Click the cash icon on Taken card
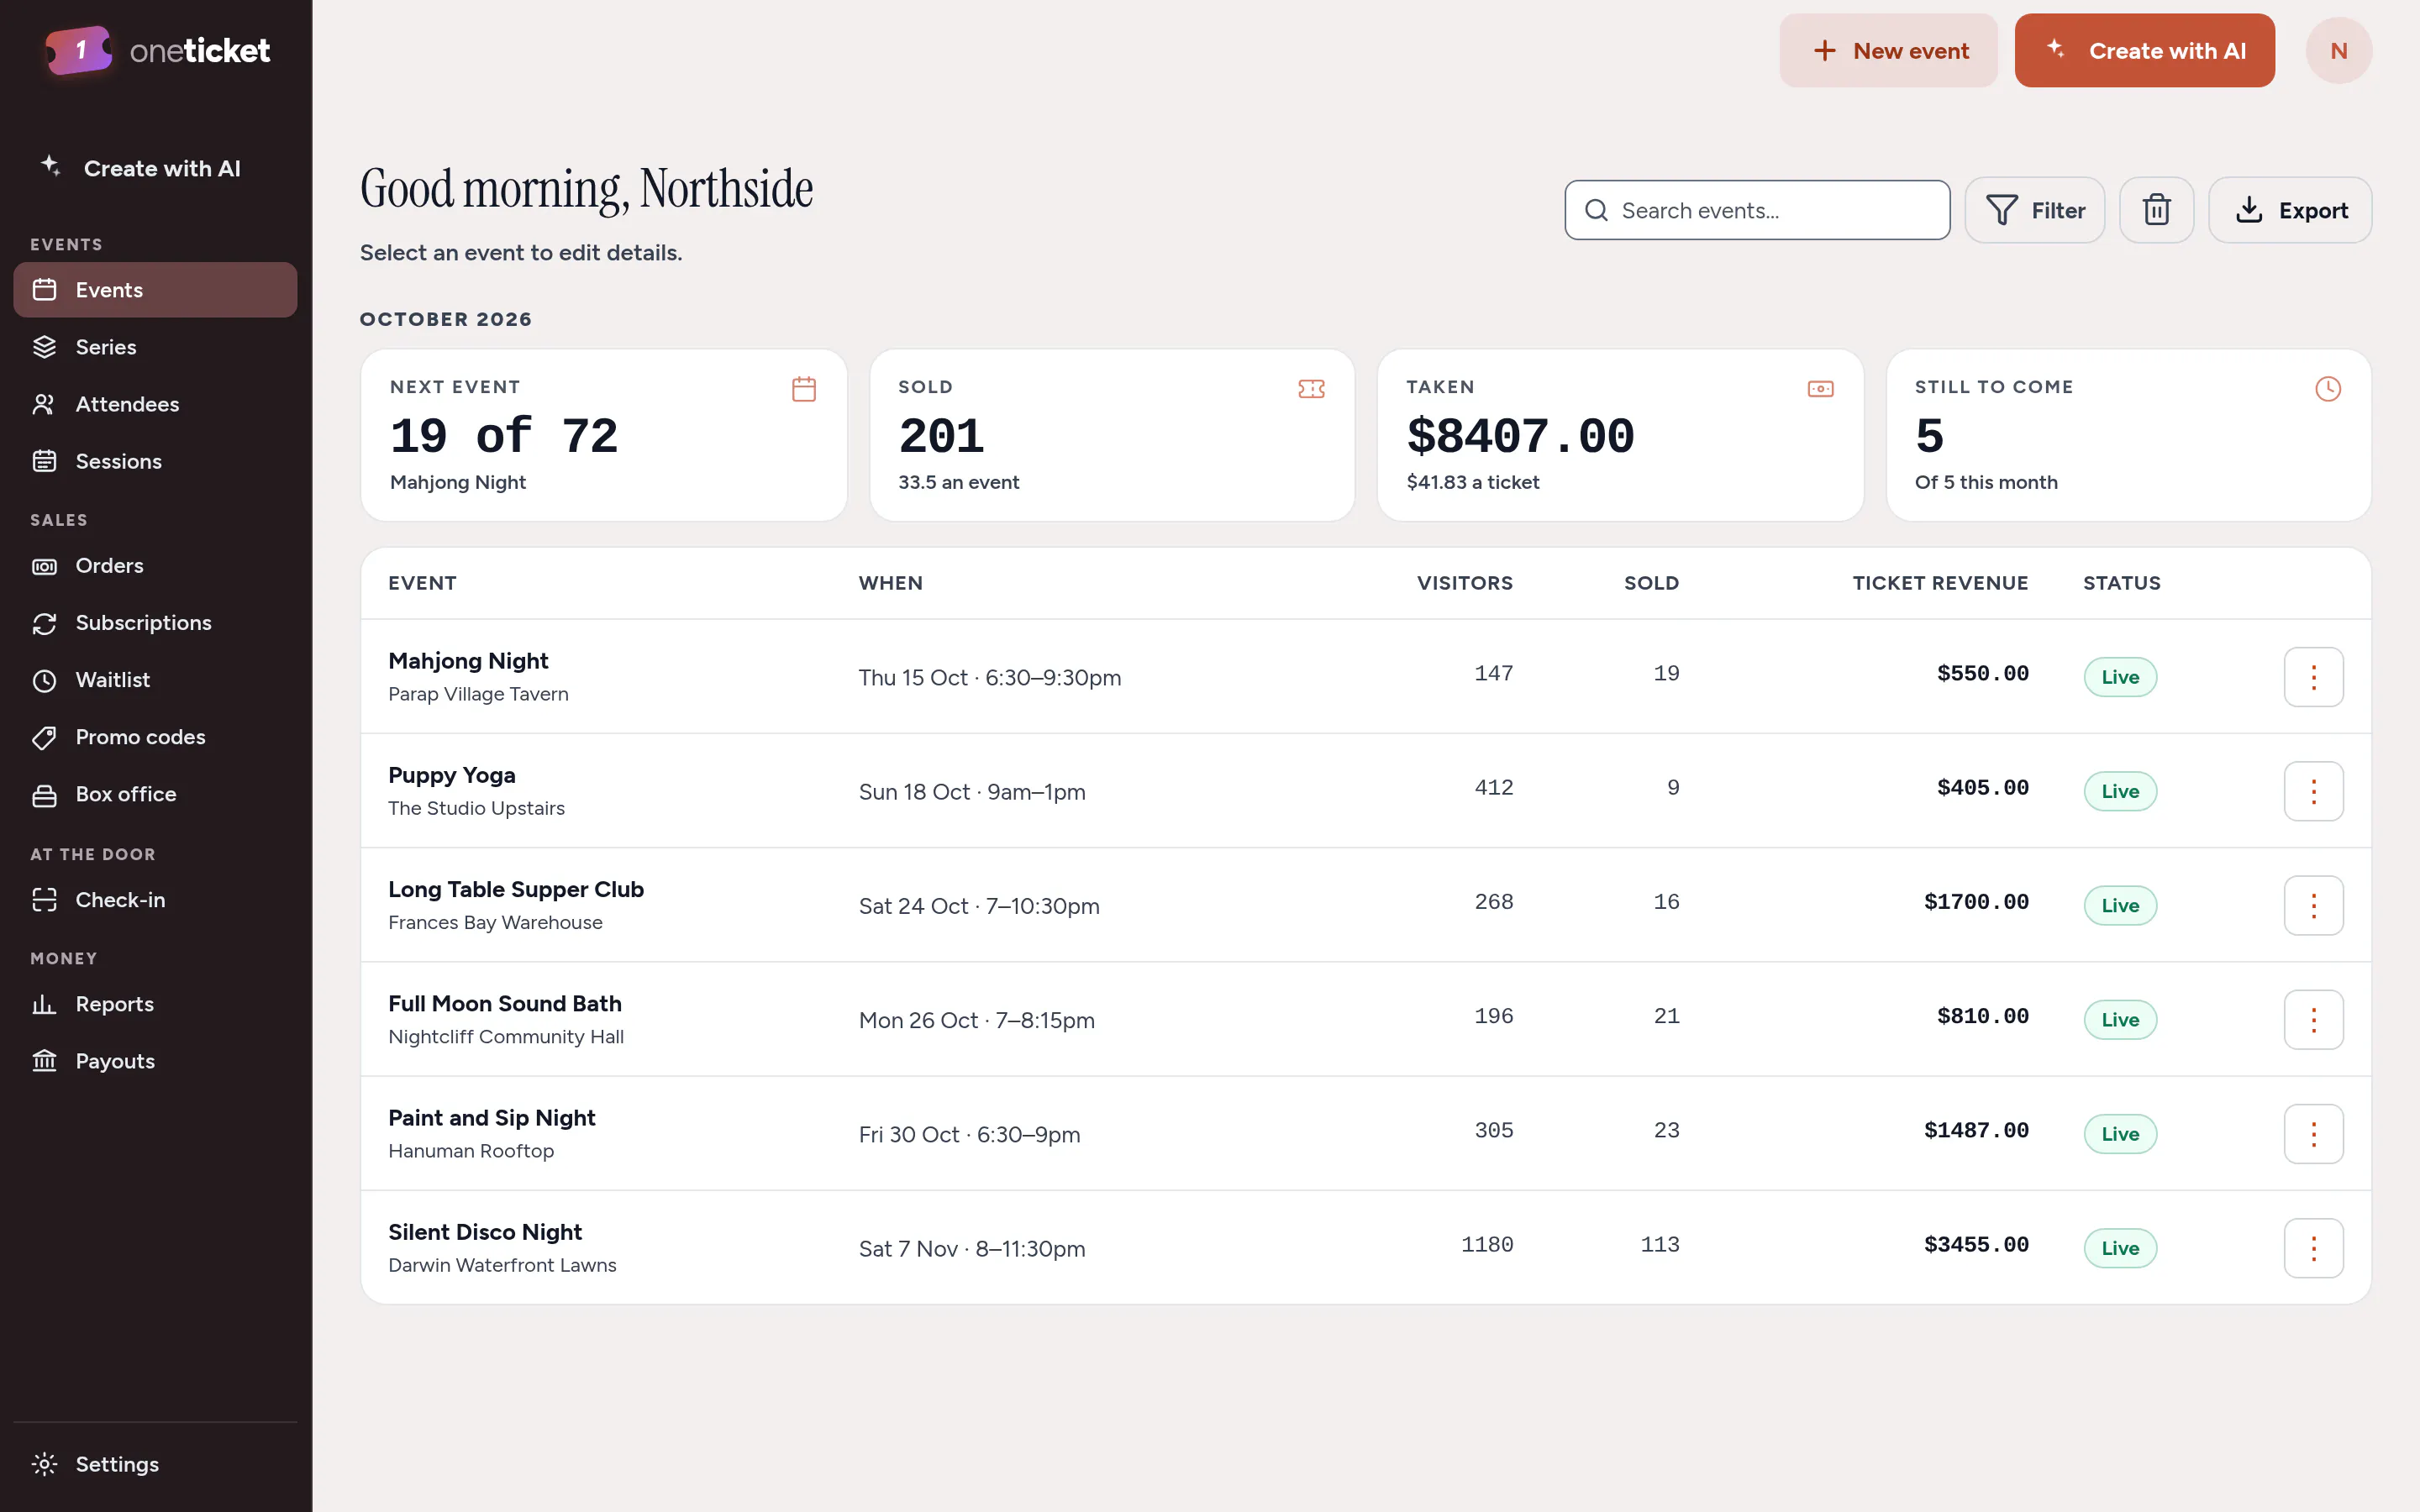The width and height of the screenshot is (2420, 1512). pos(1820,389)
